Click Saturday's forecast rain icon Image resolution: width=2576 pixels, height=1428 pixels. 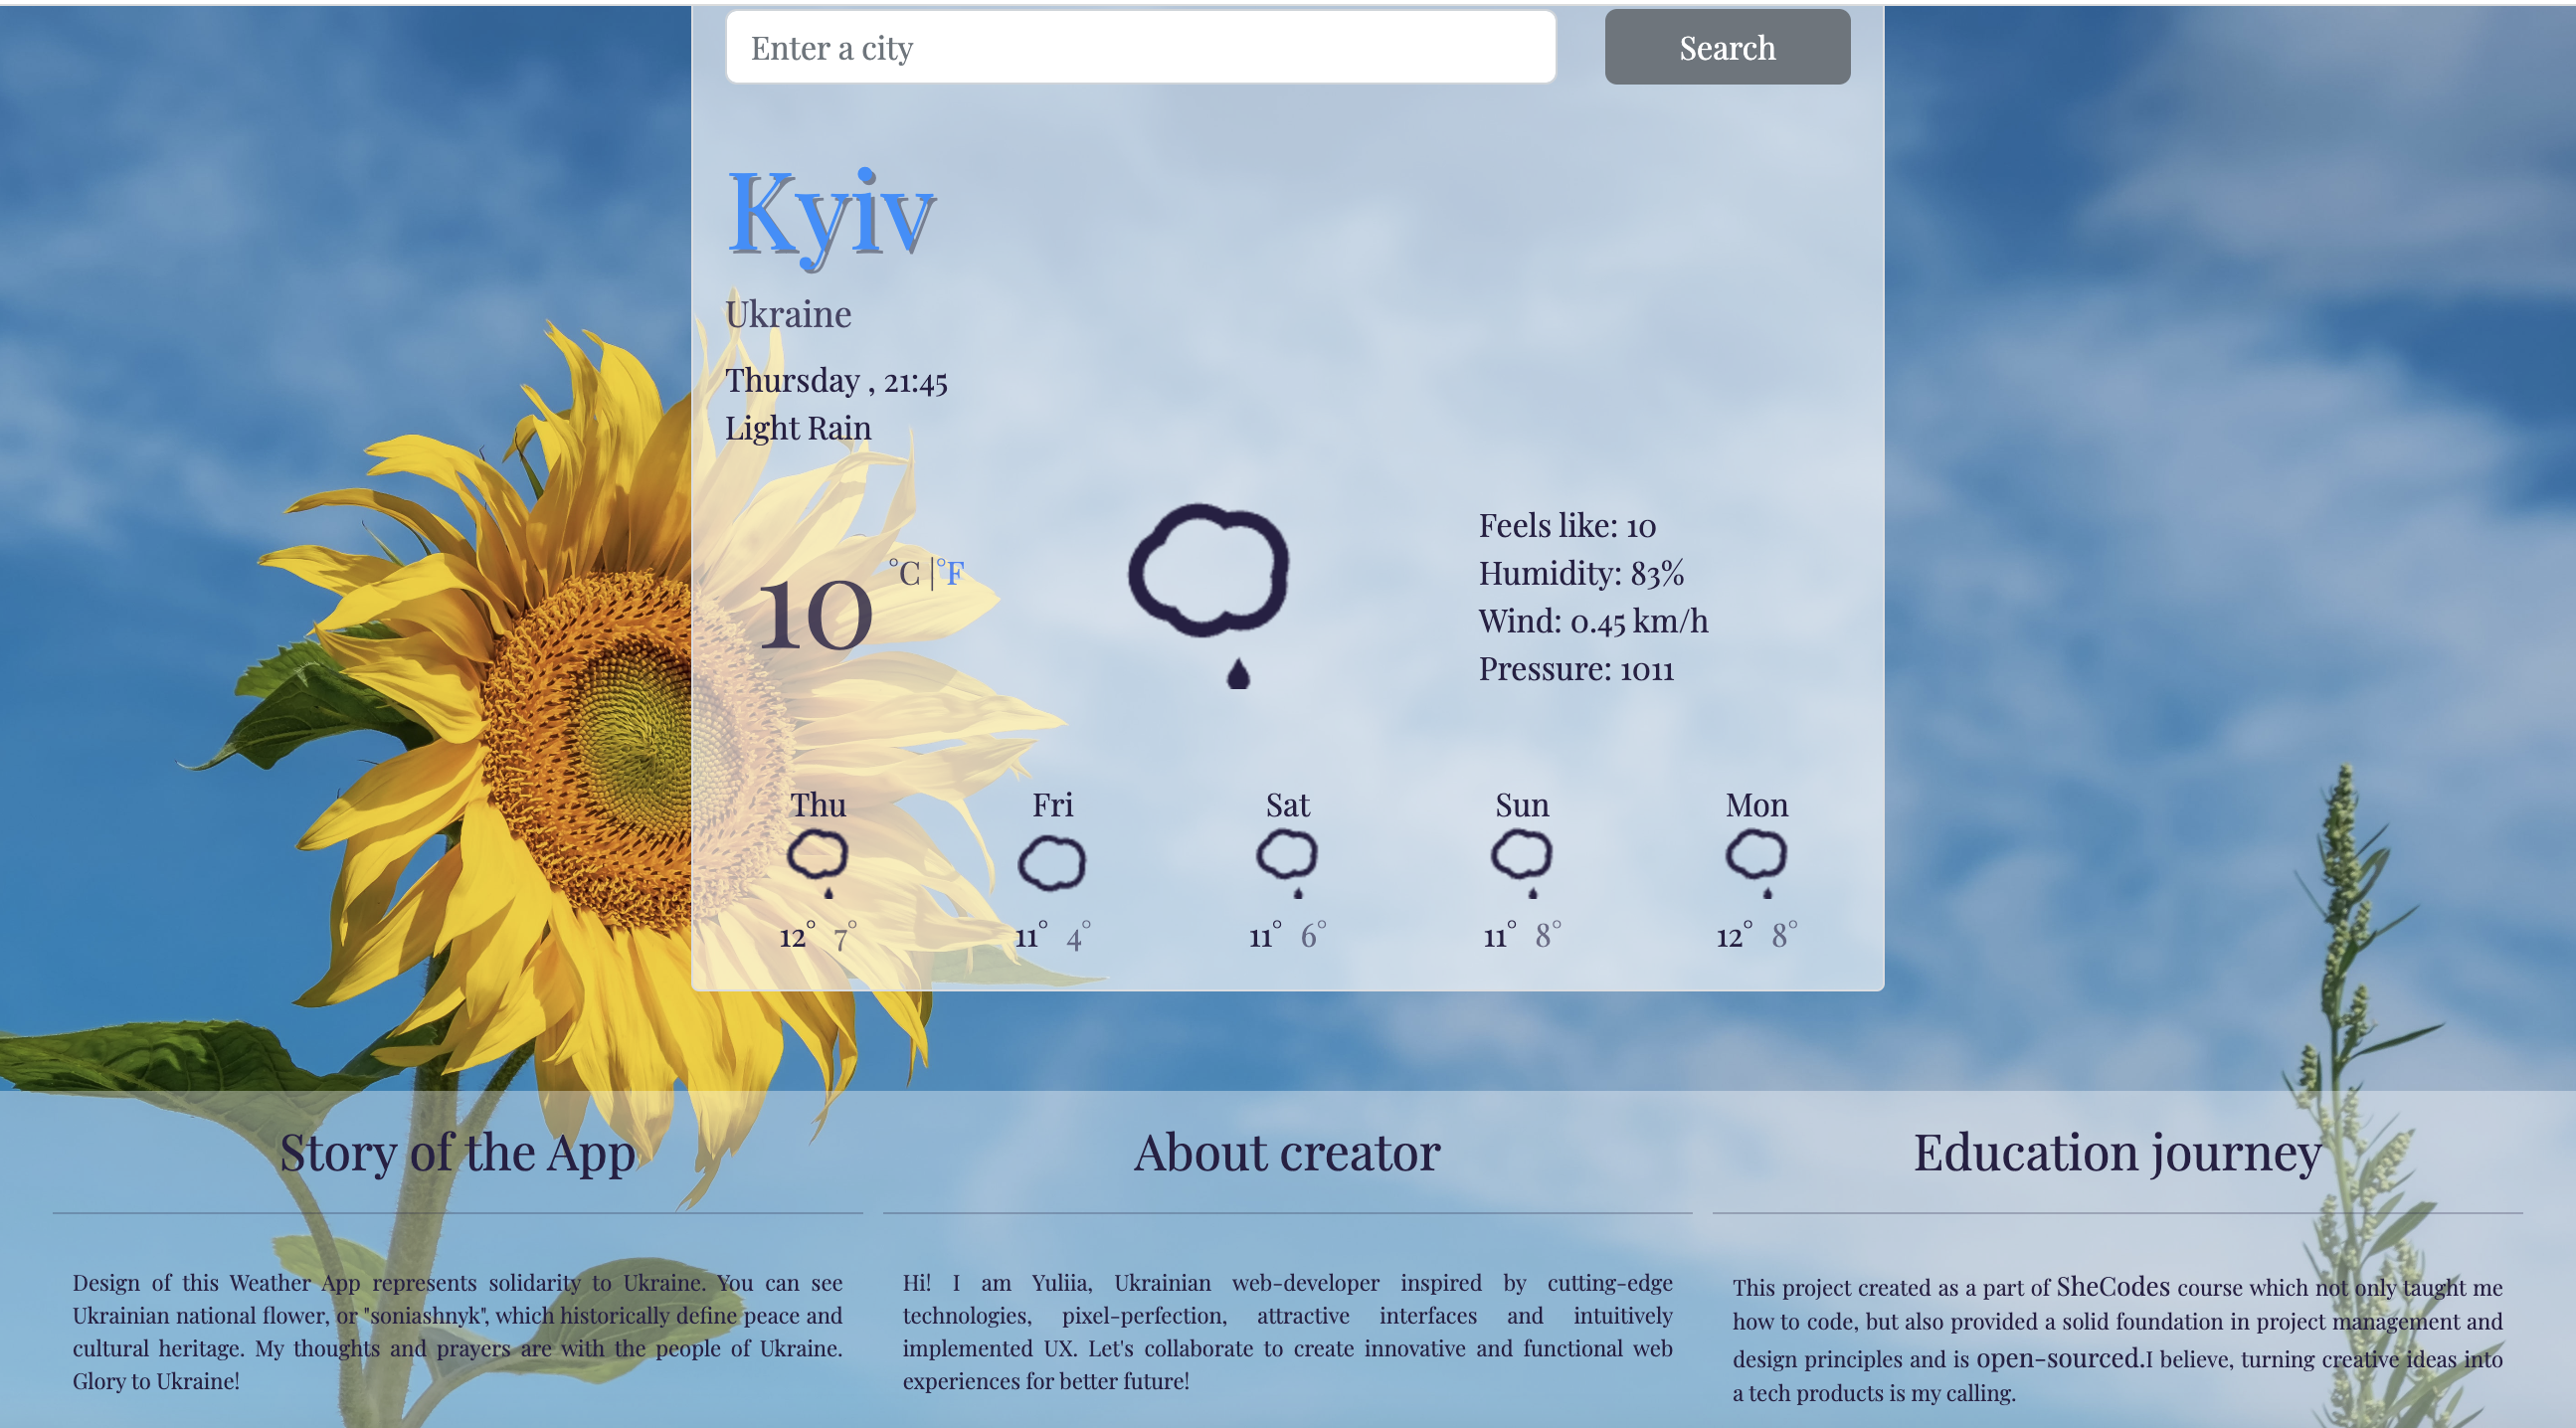1287,864
